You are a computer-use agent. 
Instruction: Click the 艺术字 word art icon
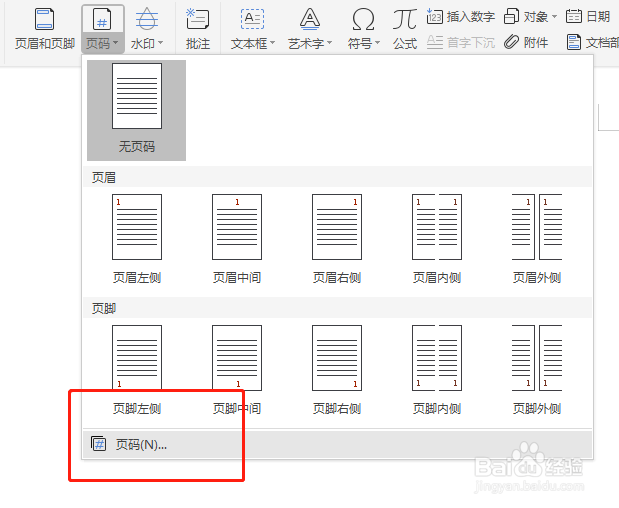(x=310, y=19)
